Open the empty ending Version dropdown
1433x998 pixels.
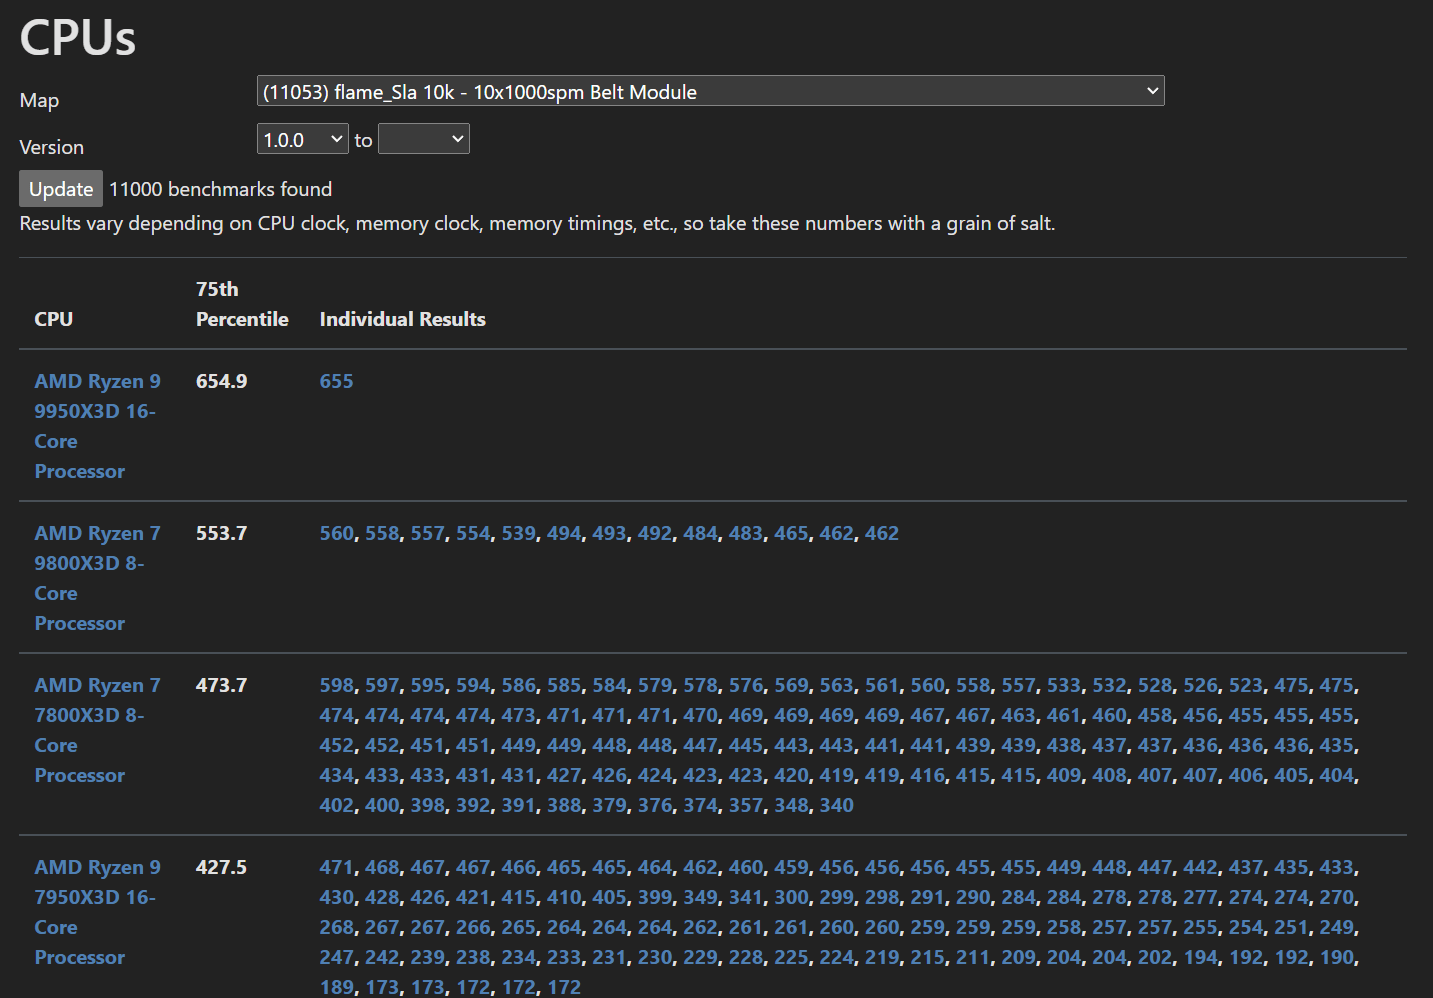(x=423, y=138)
